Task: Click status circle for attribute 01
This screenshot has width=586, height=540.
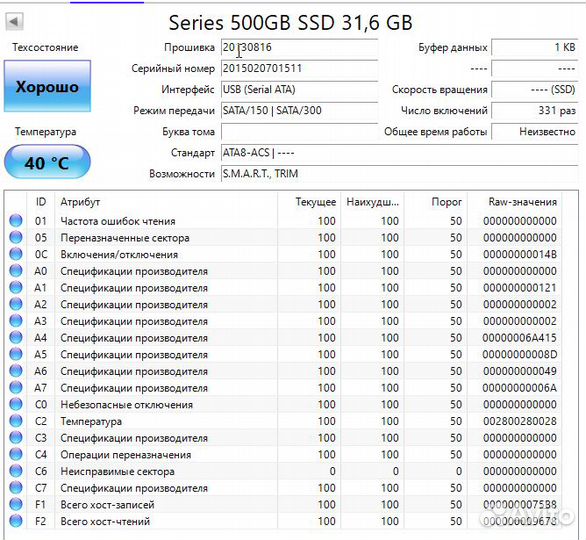Action: tap(16, 221)
